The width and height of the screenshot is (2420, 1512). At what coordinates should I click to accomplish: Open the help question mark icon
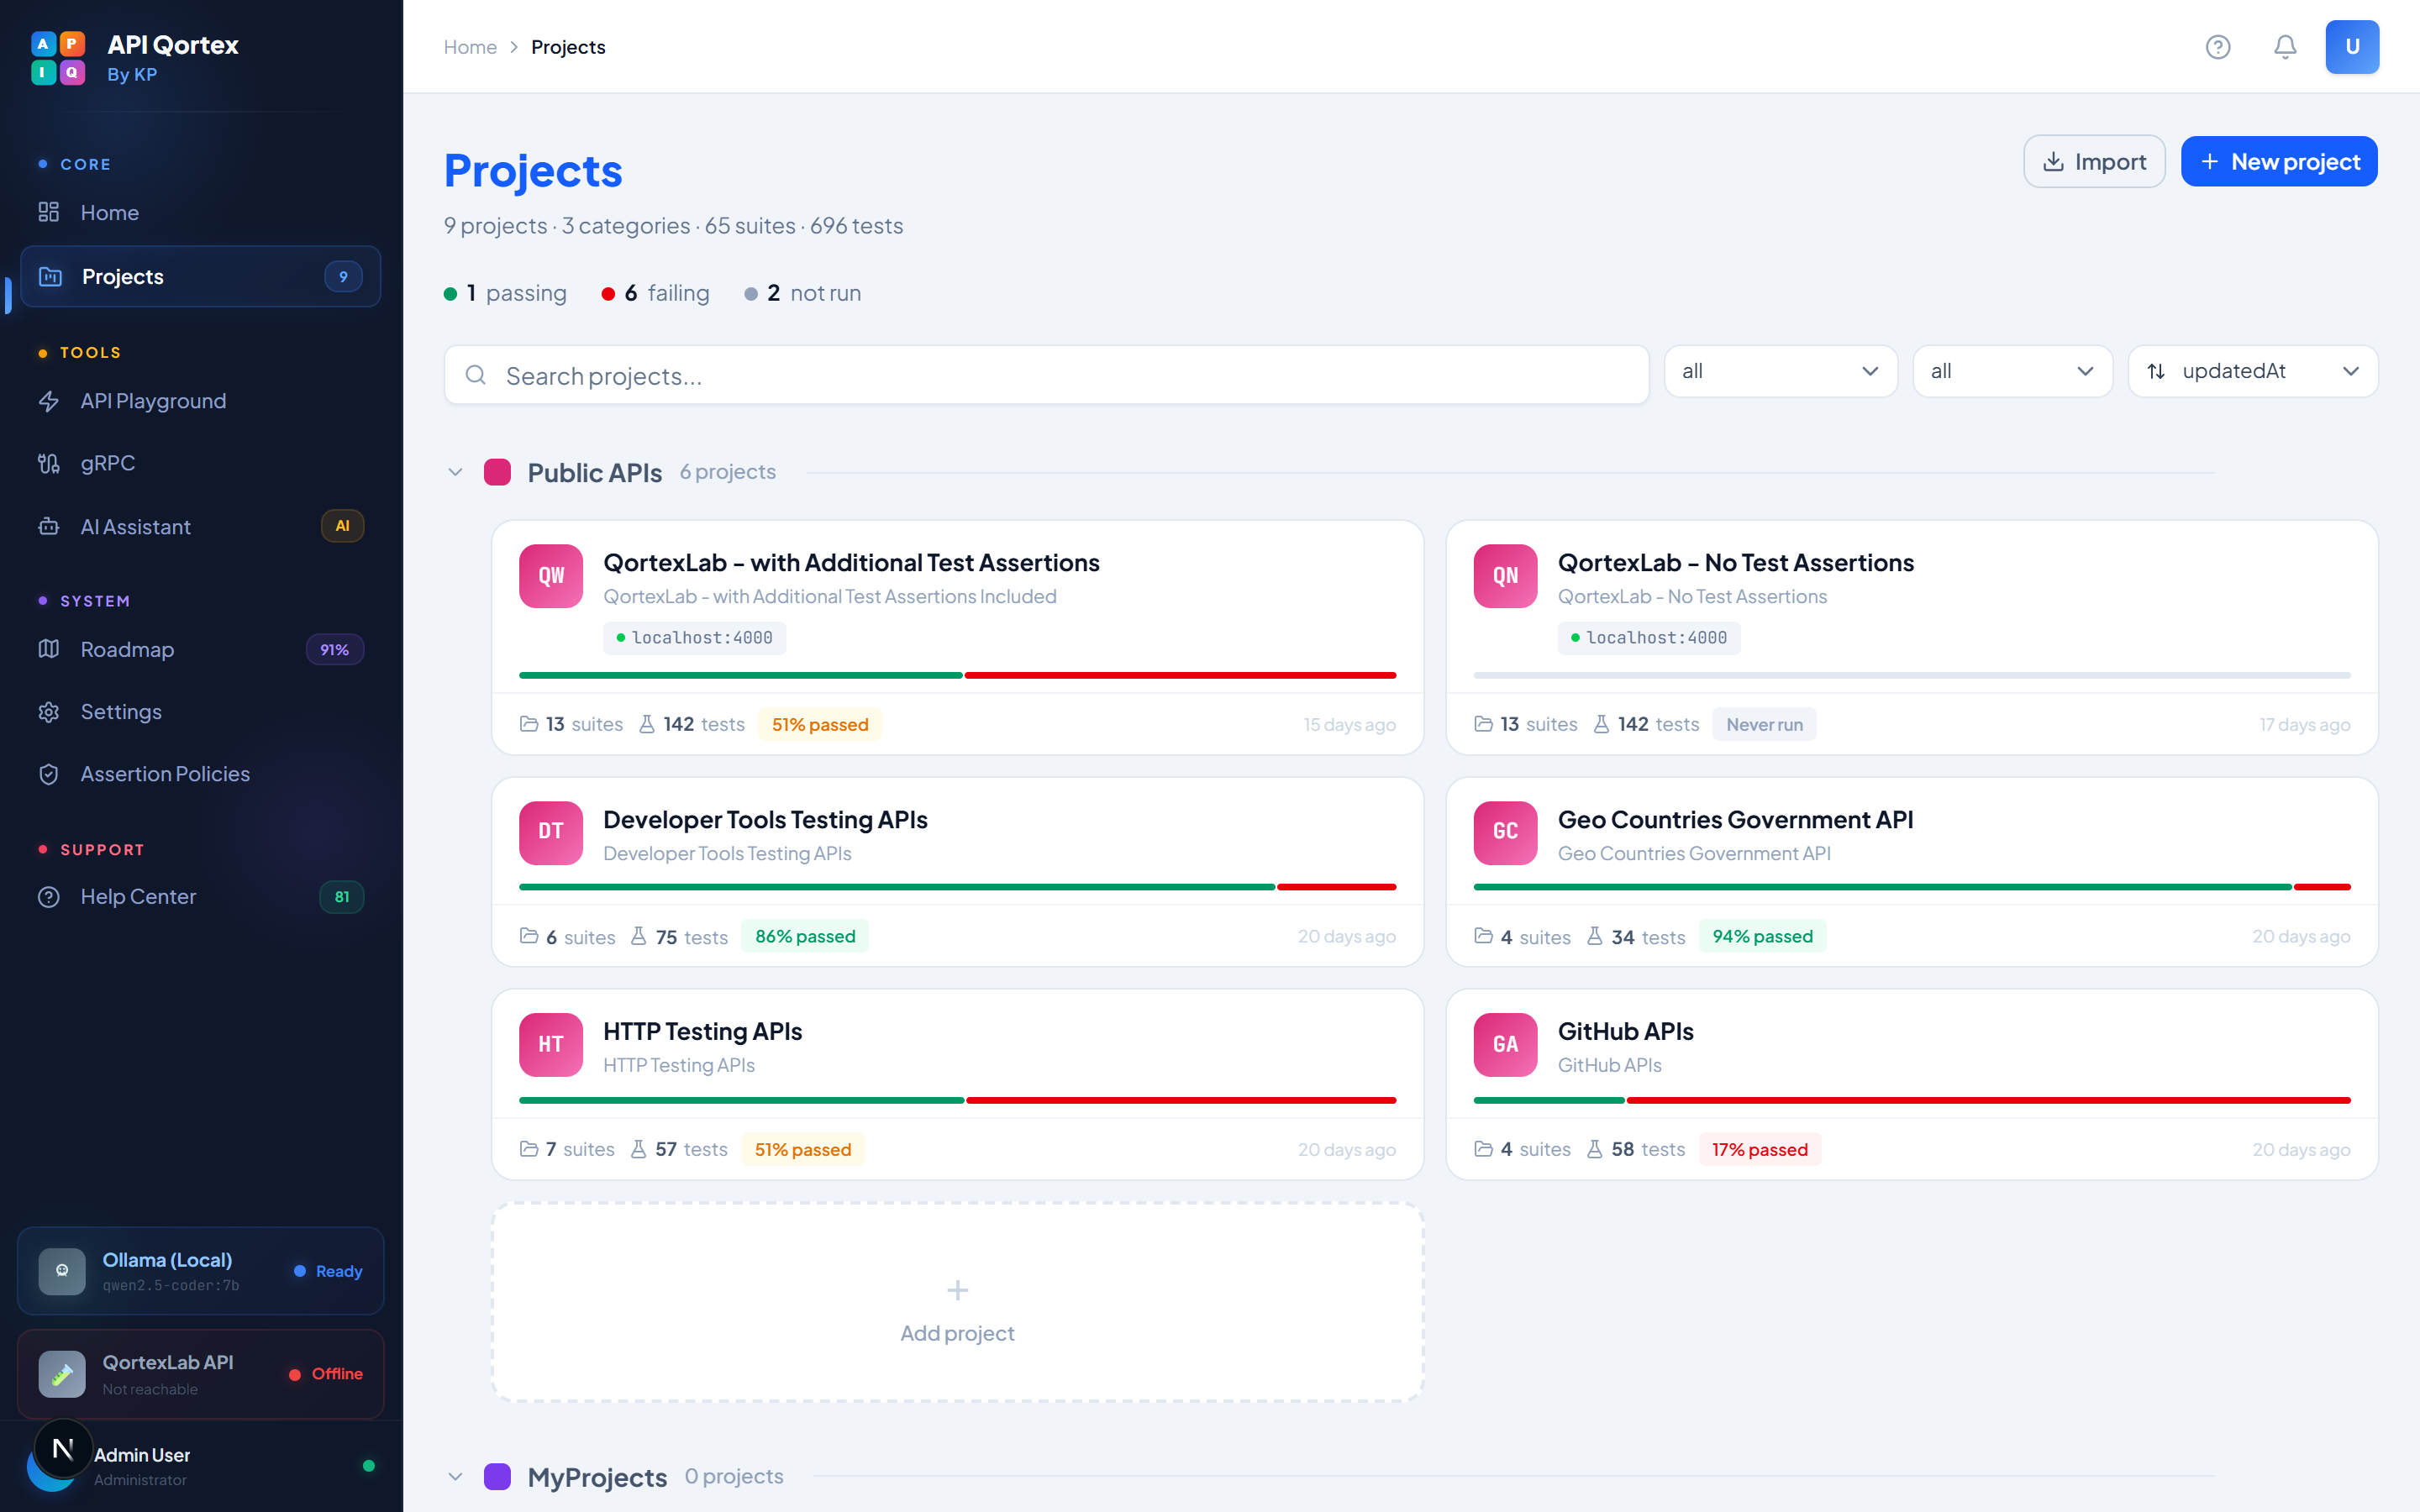[2217, 46]
